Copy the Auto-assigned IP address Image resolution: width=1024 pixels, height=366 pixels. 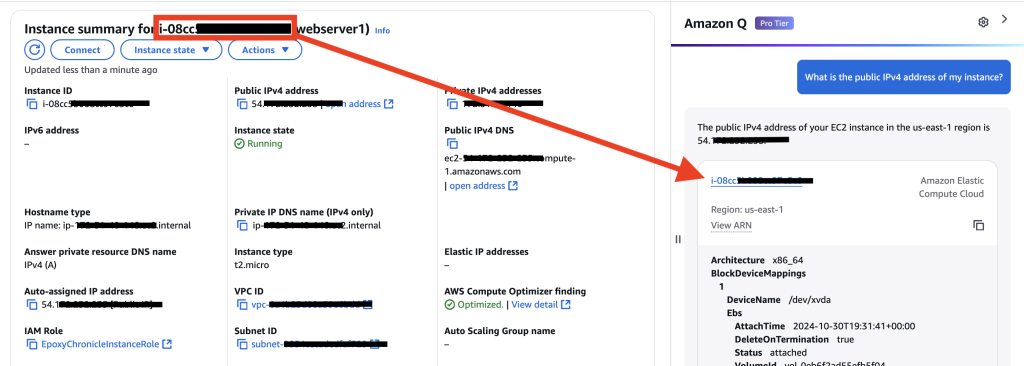pyautogui.click(x=31, y=305)
